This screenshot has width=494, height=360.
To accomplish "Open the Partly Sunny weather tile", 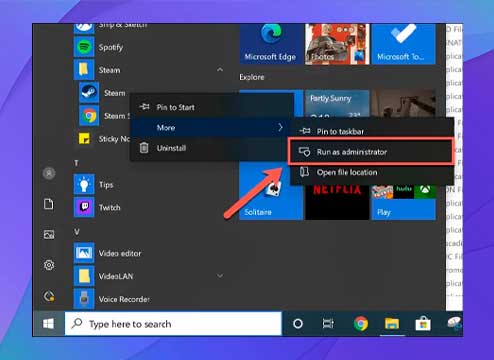I will [337, 103].
